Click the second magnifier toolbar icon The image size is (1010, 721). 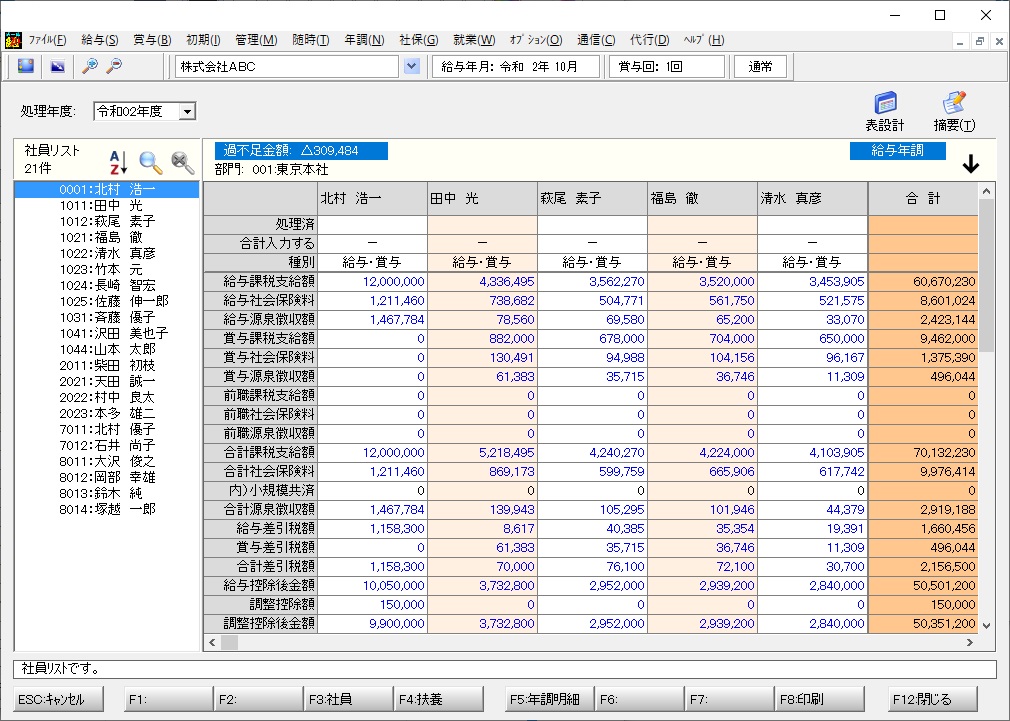[114, 66]
